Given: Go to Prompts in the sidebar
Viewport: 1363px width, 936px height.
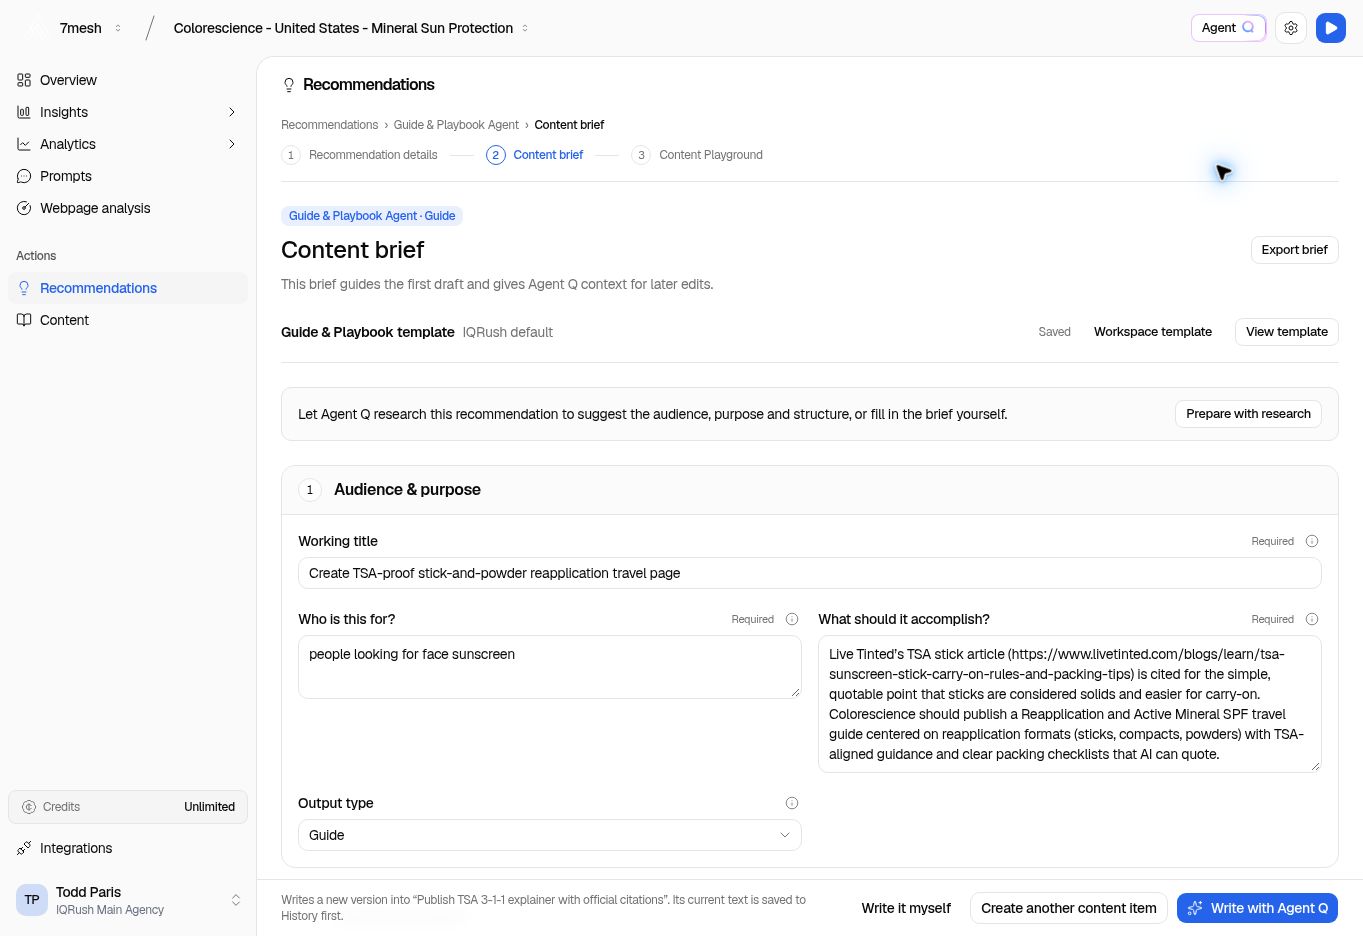Looking at the screenshot, I should 128,176.
